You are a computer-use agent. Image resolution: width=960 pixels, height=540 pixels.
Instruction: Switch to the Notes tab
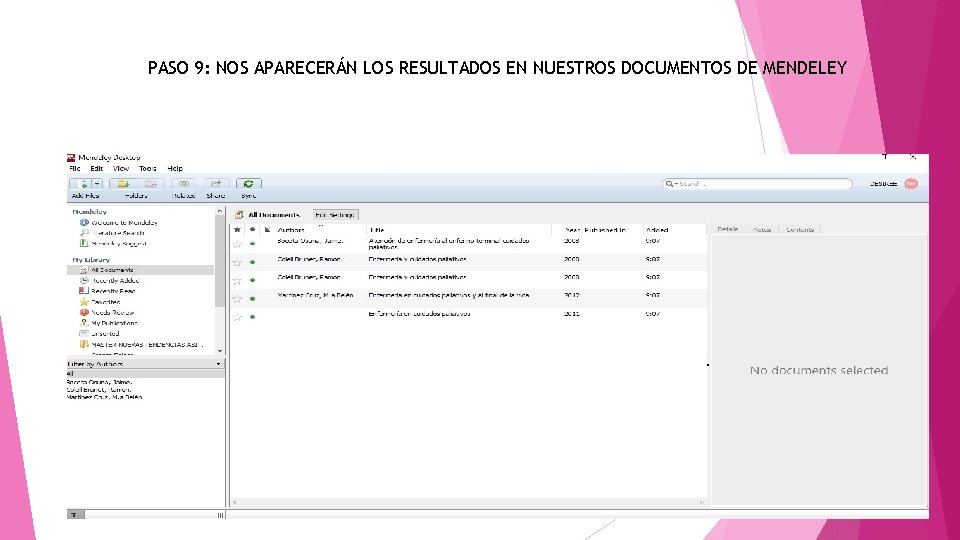click(762, 229)
